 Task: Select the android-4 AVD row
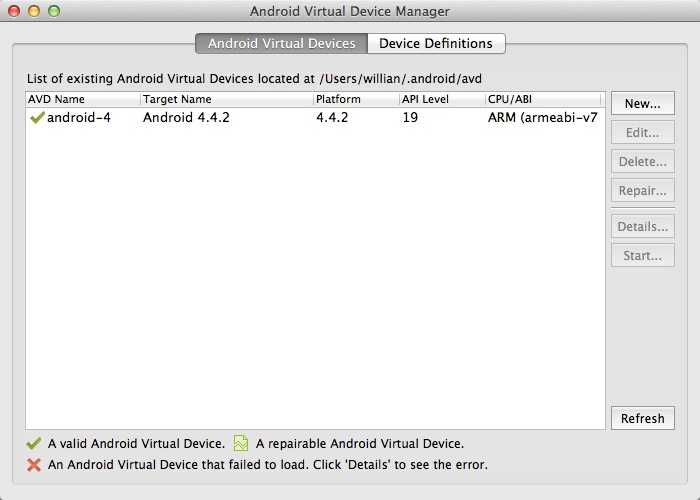point(315,117)
